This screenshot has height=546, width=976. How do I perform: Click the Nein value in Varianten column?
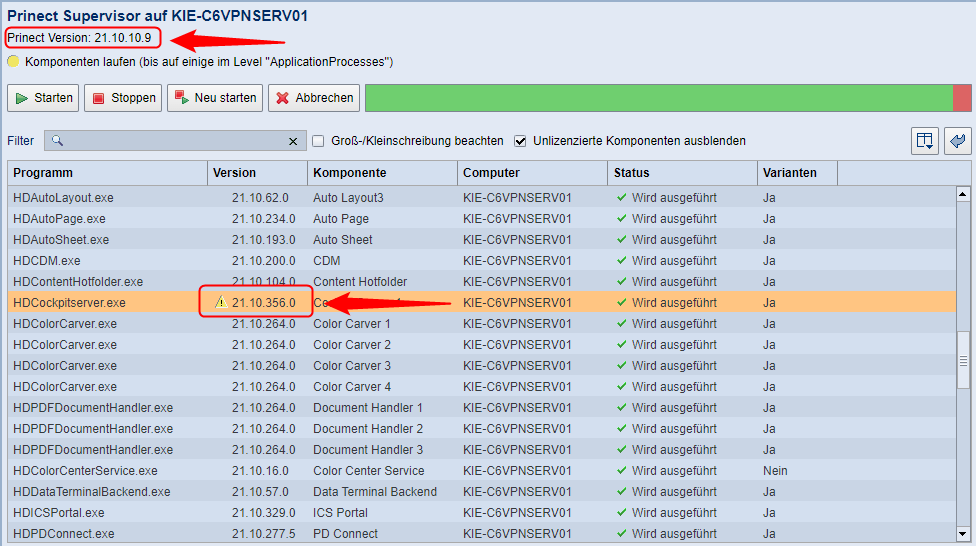point(775,471)
